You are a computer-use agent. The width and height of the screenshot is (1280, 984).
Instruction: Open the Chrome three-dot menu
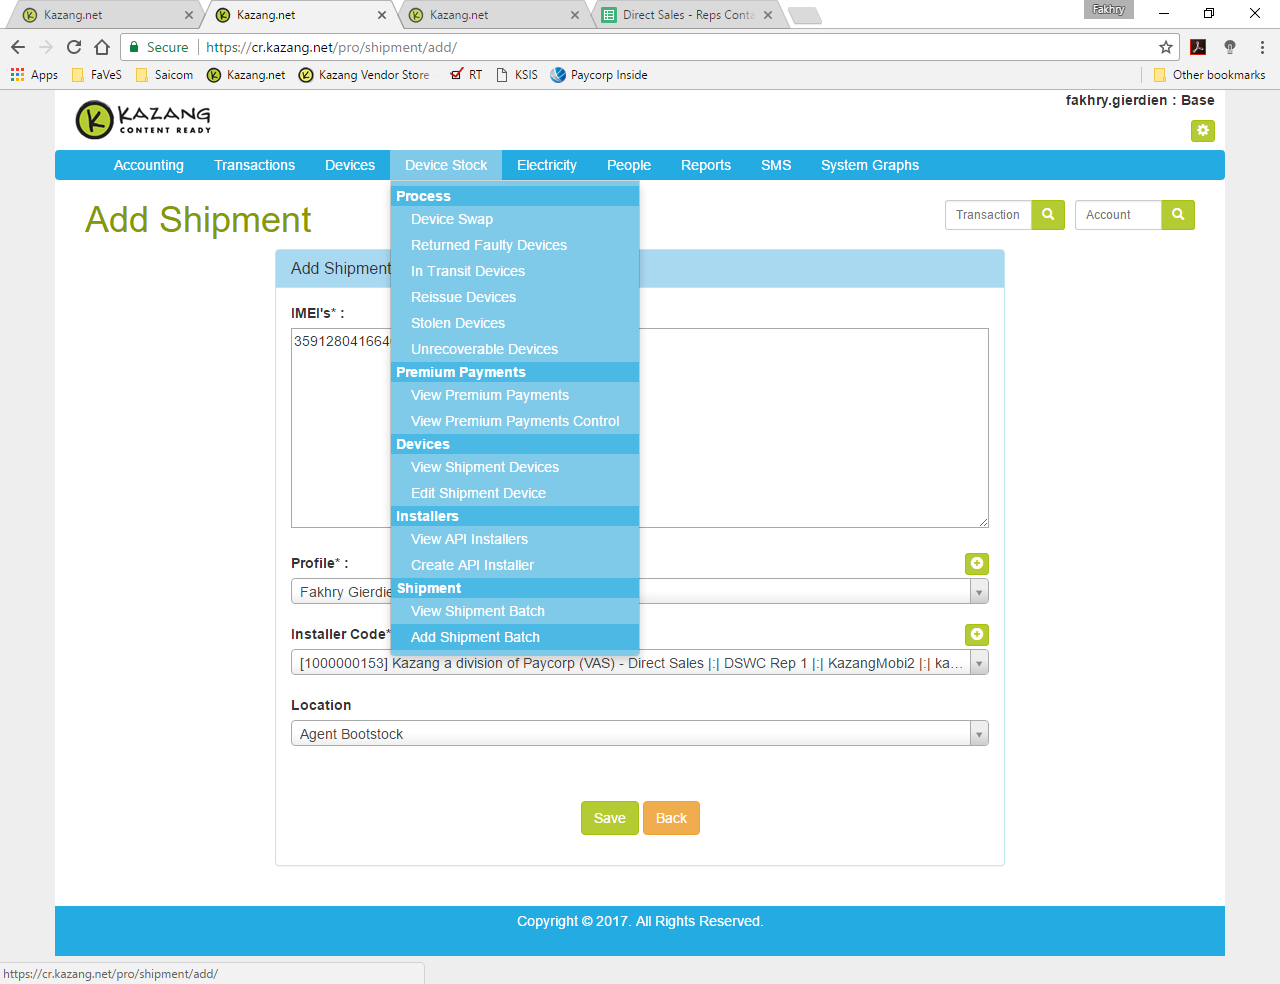click(1262, 47)
